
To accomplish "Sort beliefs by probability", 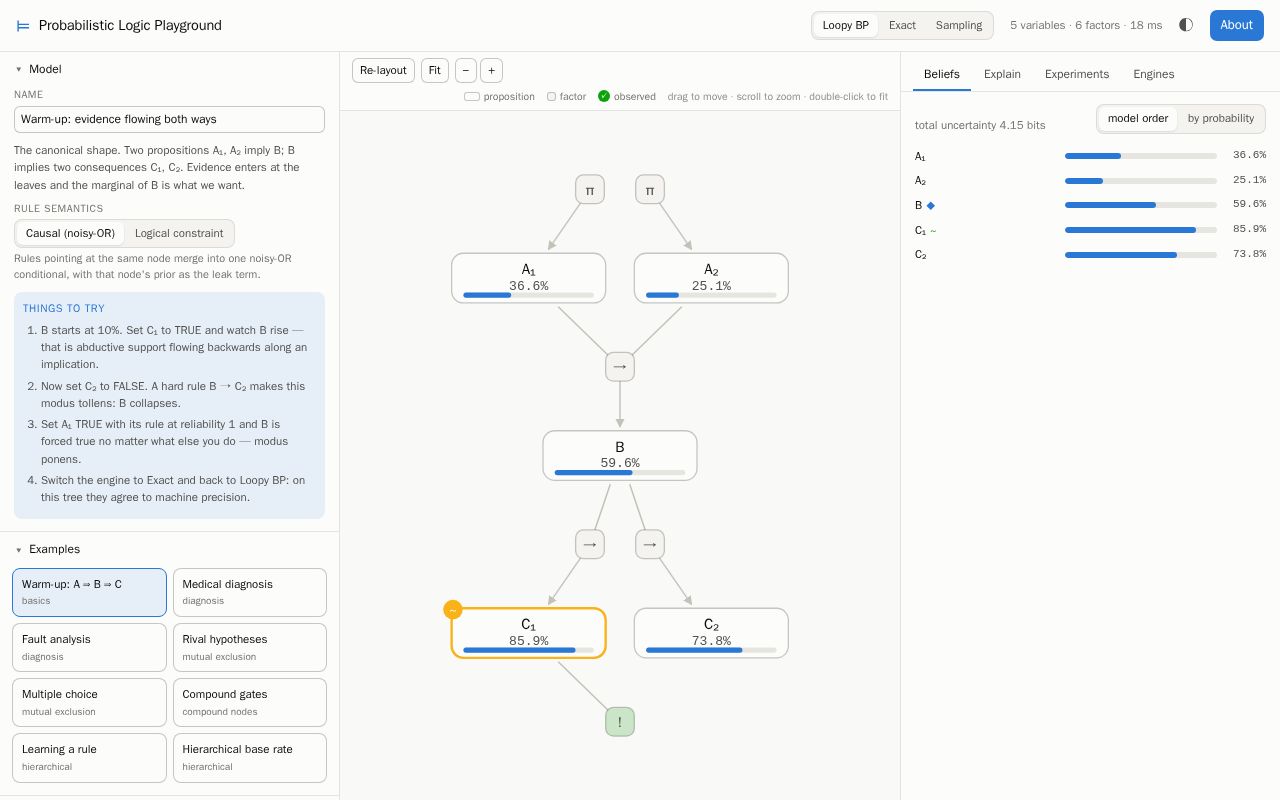I will [1221, 118].
